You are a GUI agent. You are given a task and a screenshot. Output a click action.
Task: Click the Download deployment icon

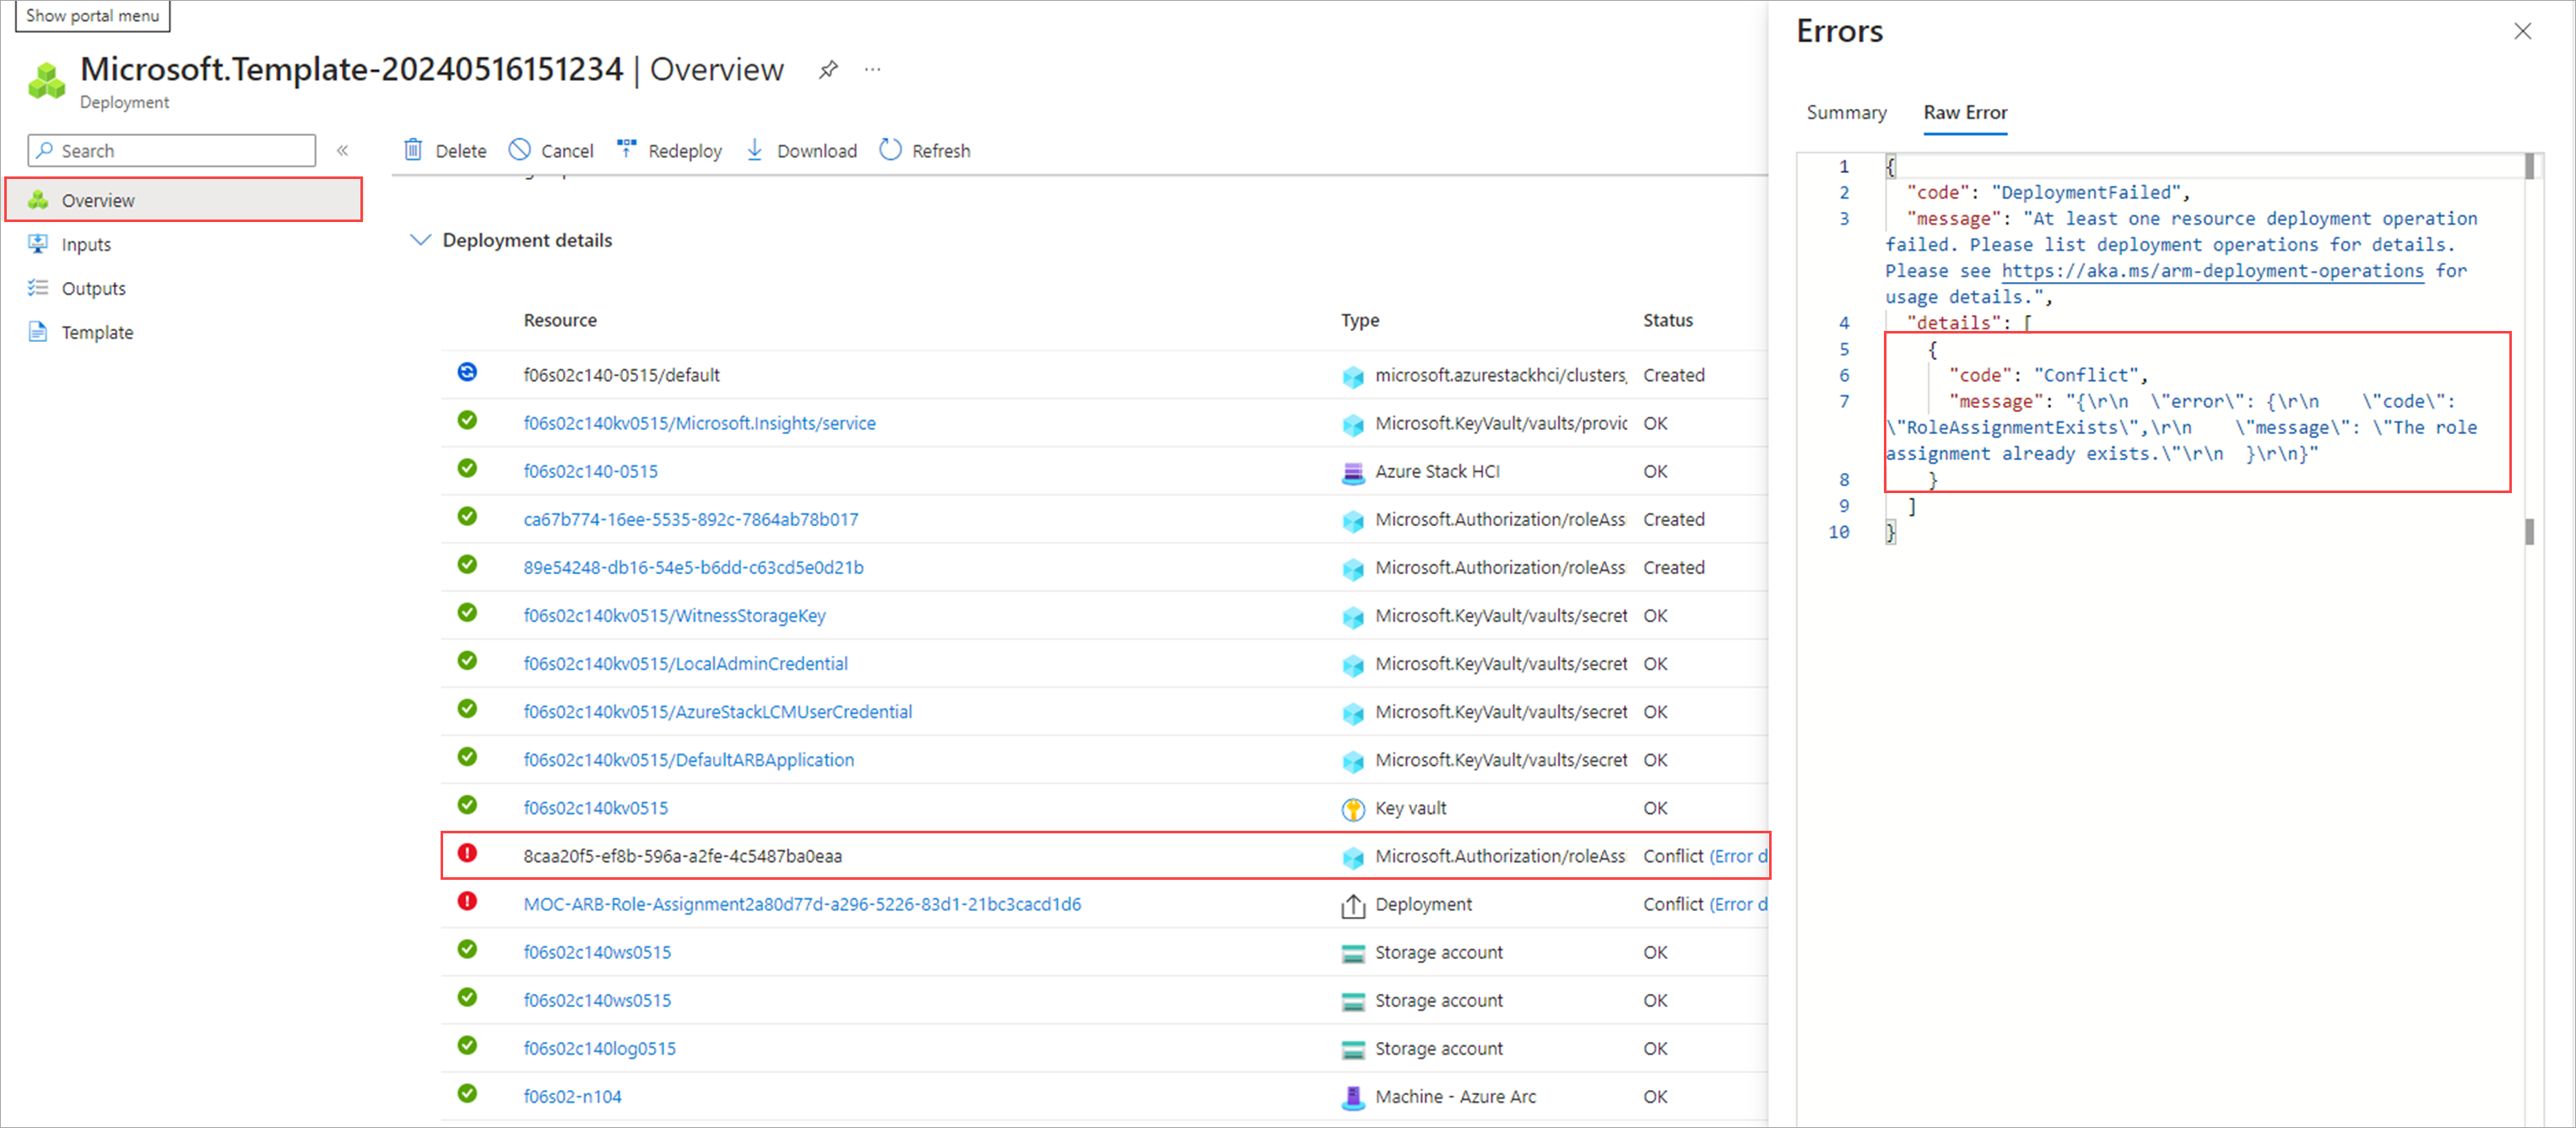(x=755, y=149)
